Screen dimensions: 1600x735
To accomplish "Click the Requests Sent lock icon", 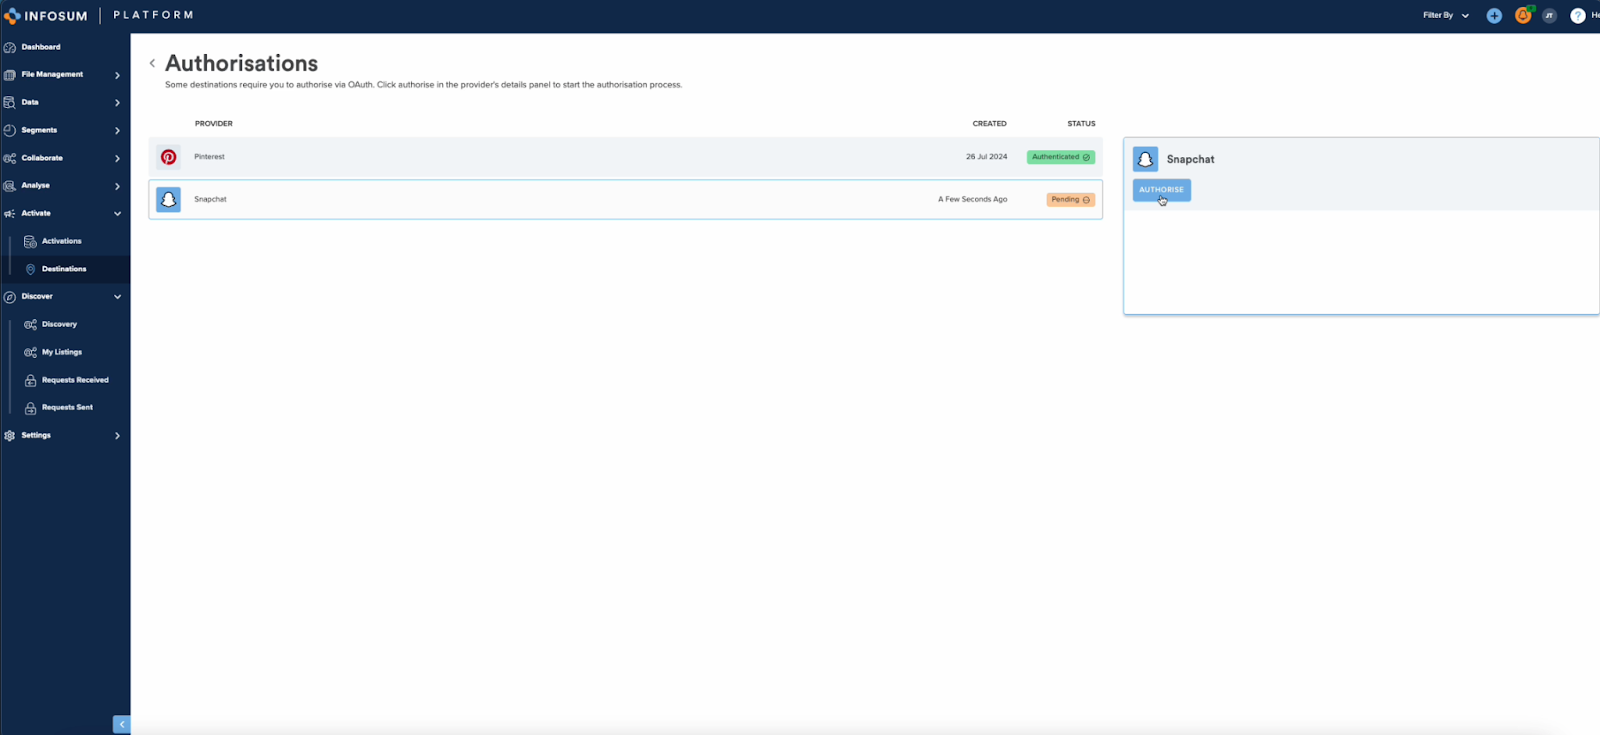I will (30, 408).
